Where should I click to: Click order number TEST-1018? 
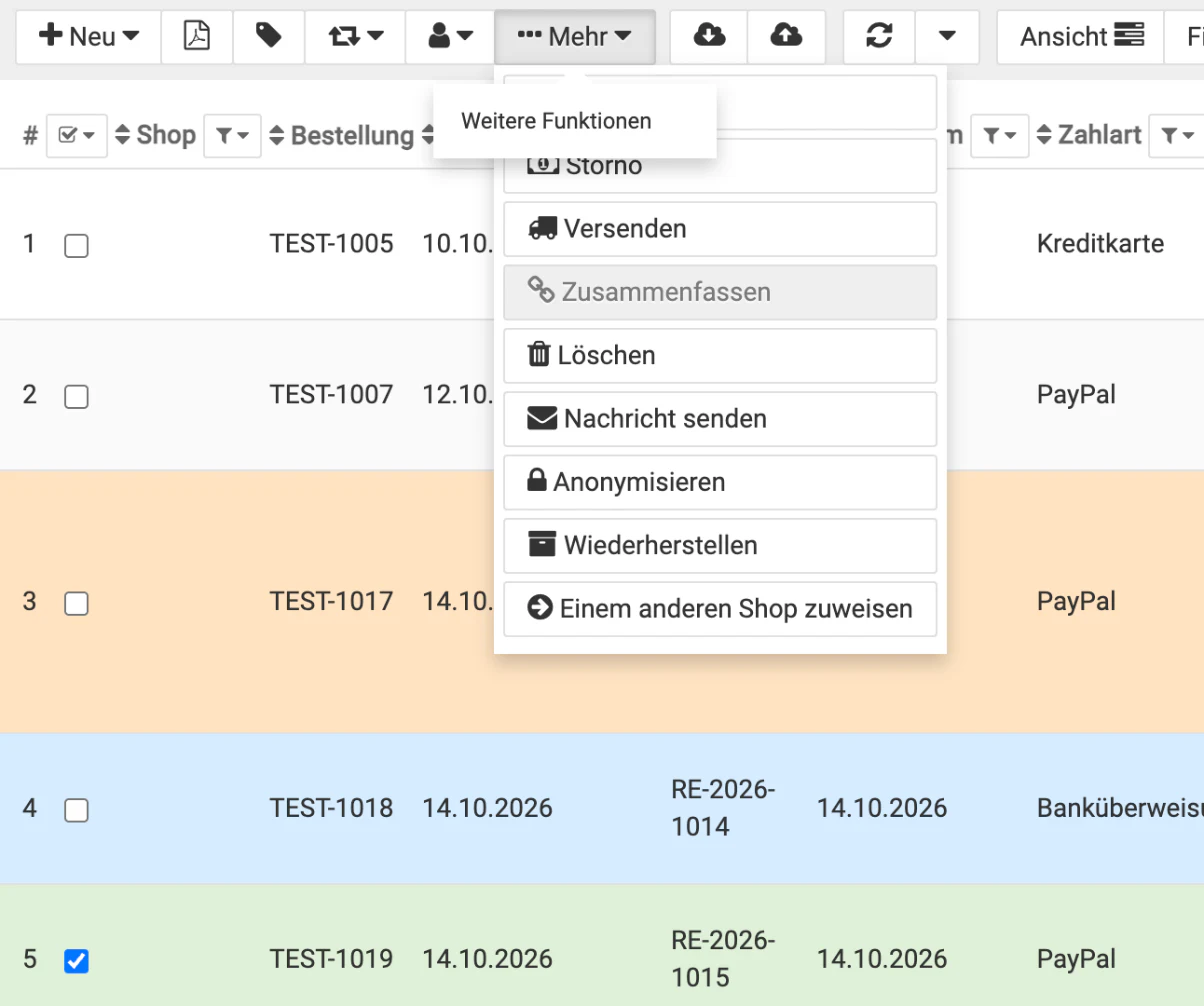(x=331, y=808)
